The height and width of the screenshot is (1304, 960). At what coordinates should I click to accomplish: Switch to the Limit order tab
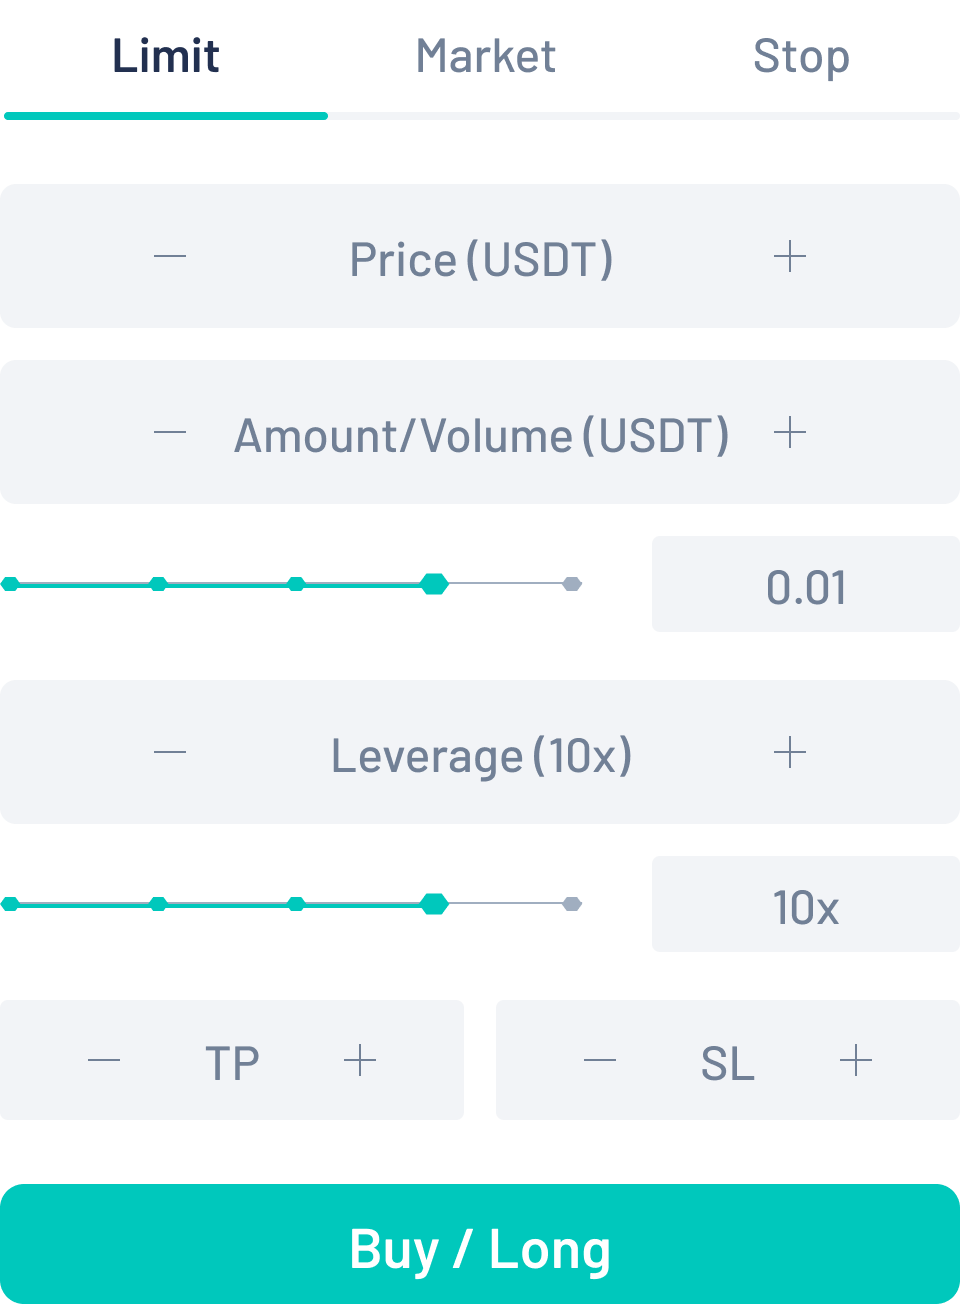(x=166, y=56)
